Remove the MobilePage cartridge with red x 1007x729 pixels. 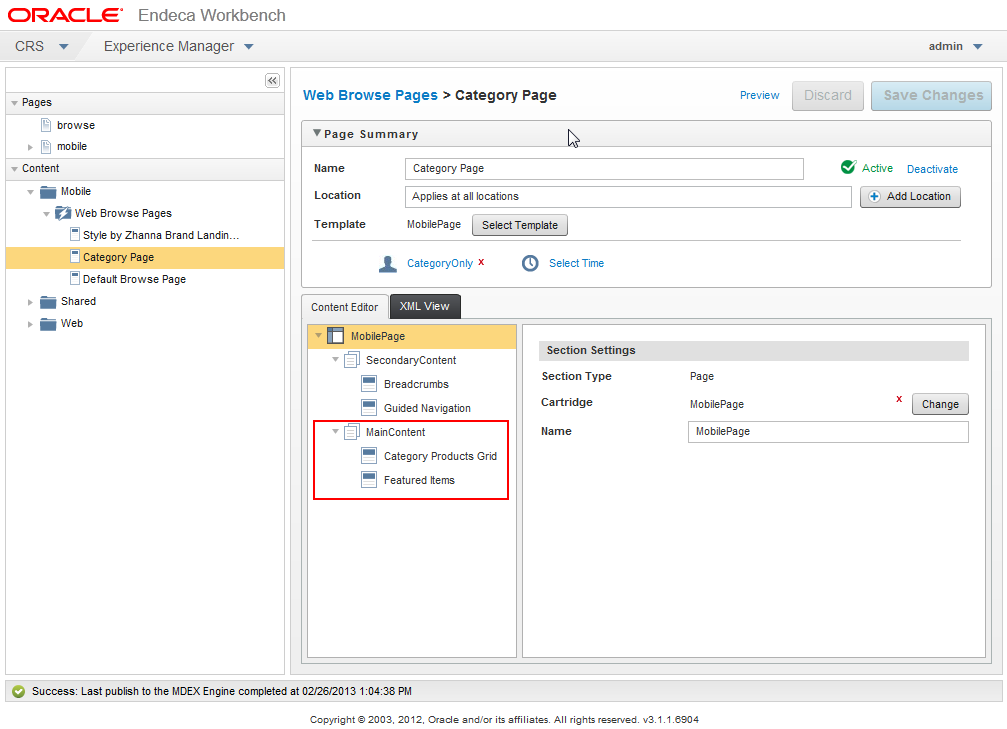pos(899,399)
